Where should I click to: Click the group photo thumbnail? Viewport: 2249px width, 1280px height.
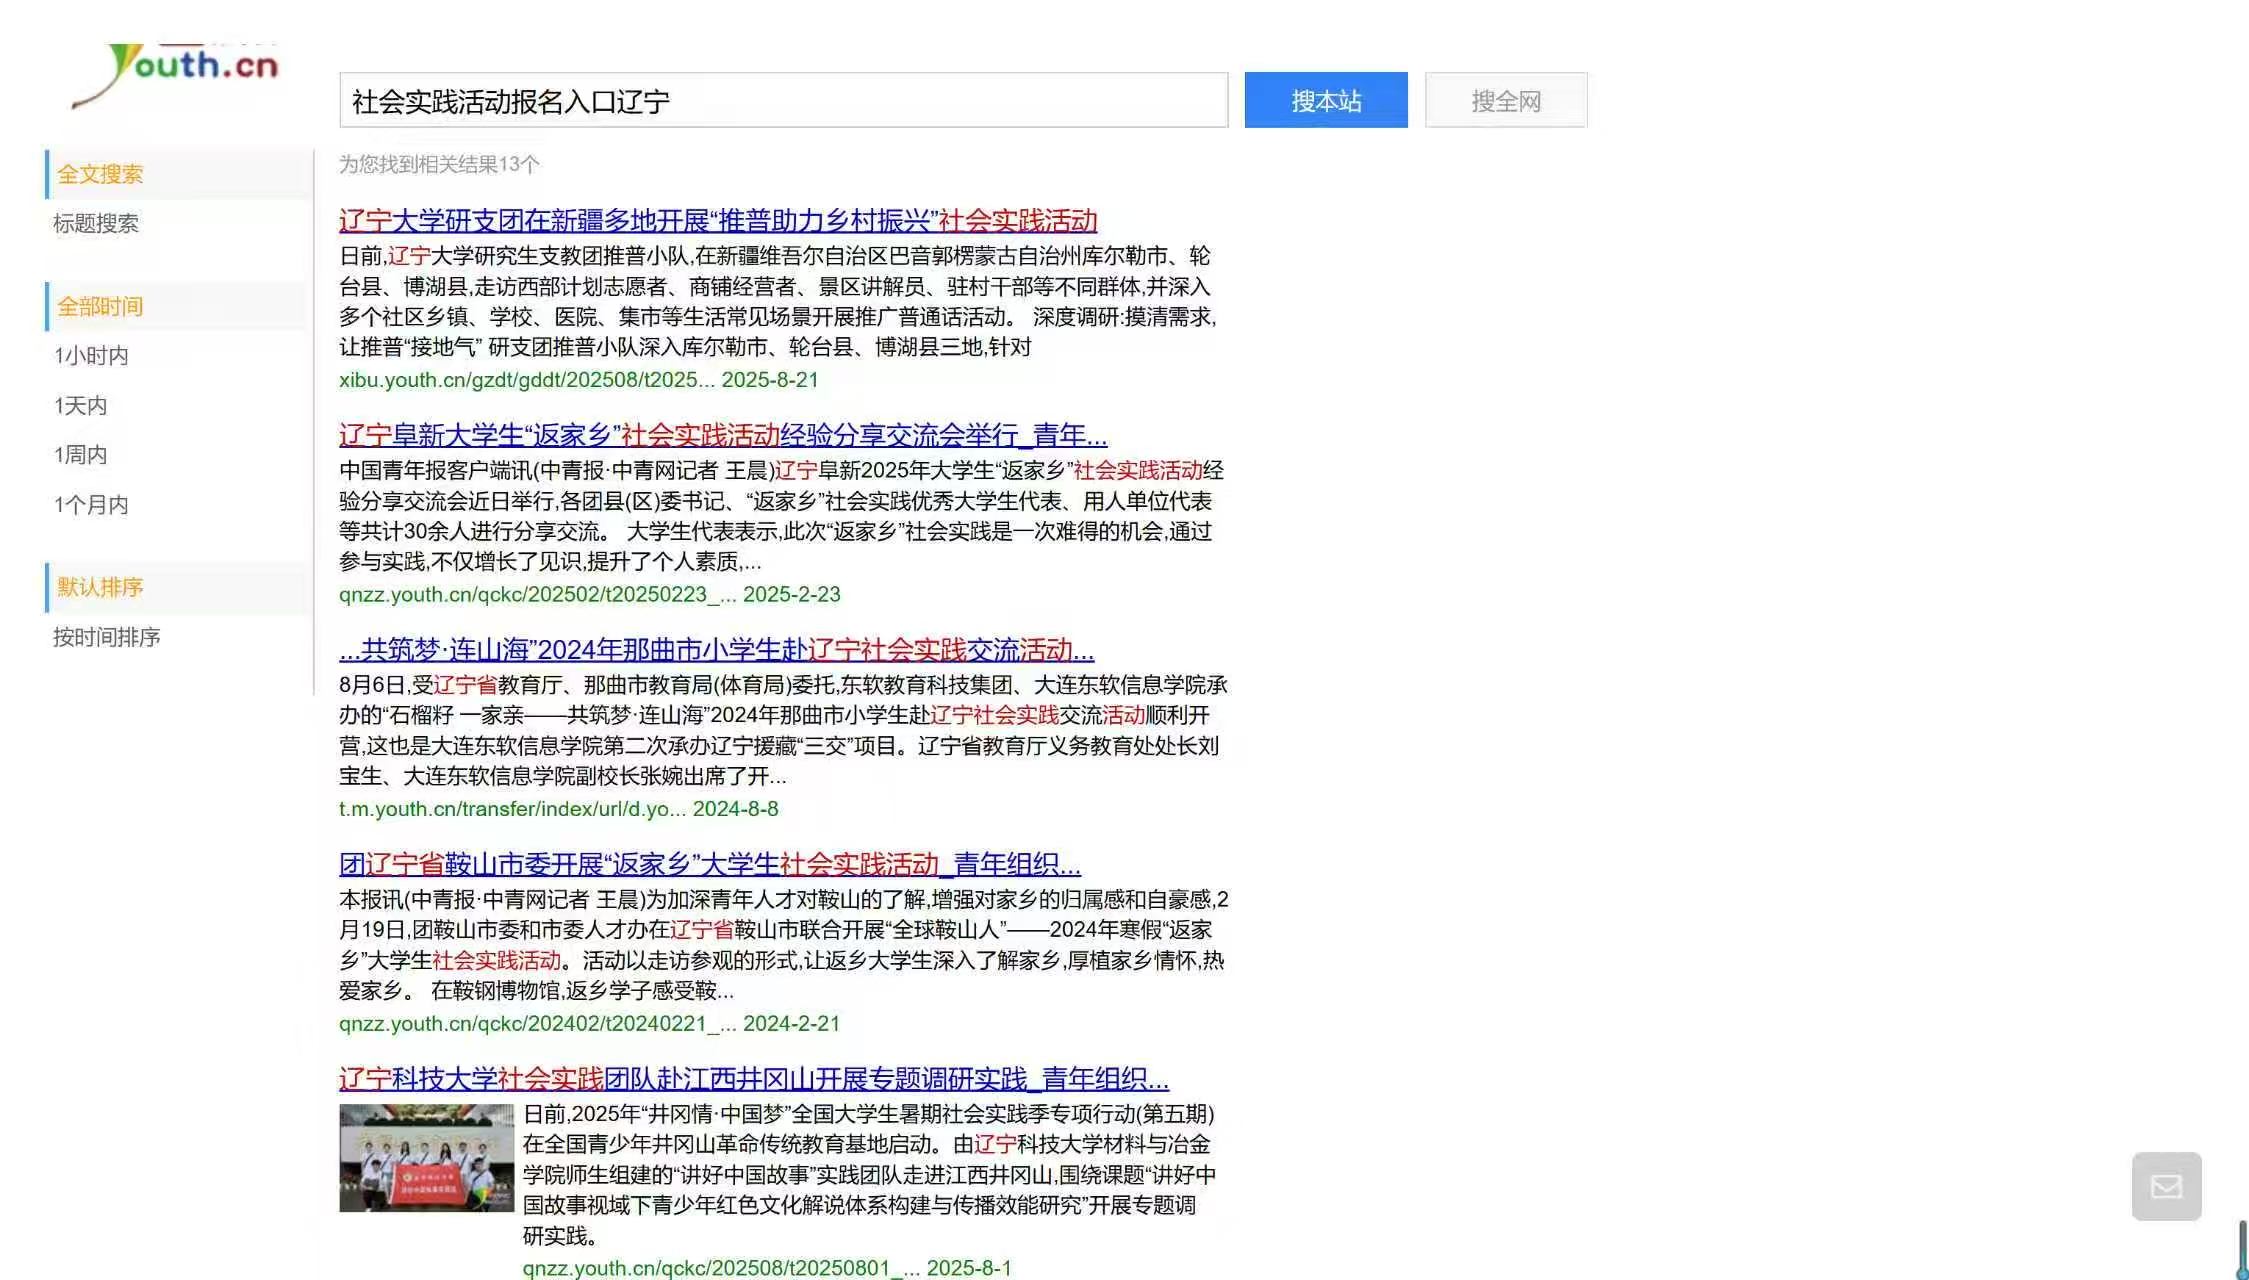coord(426,1158)
